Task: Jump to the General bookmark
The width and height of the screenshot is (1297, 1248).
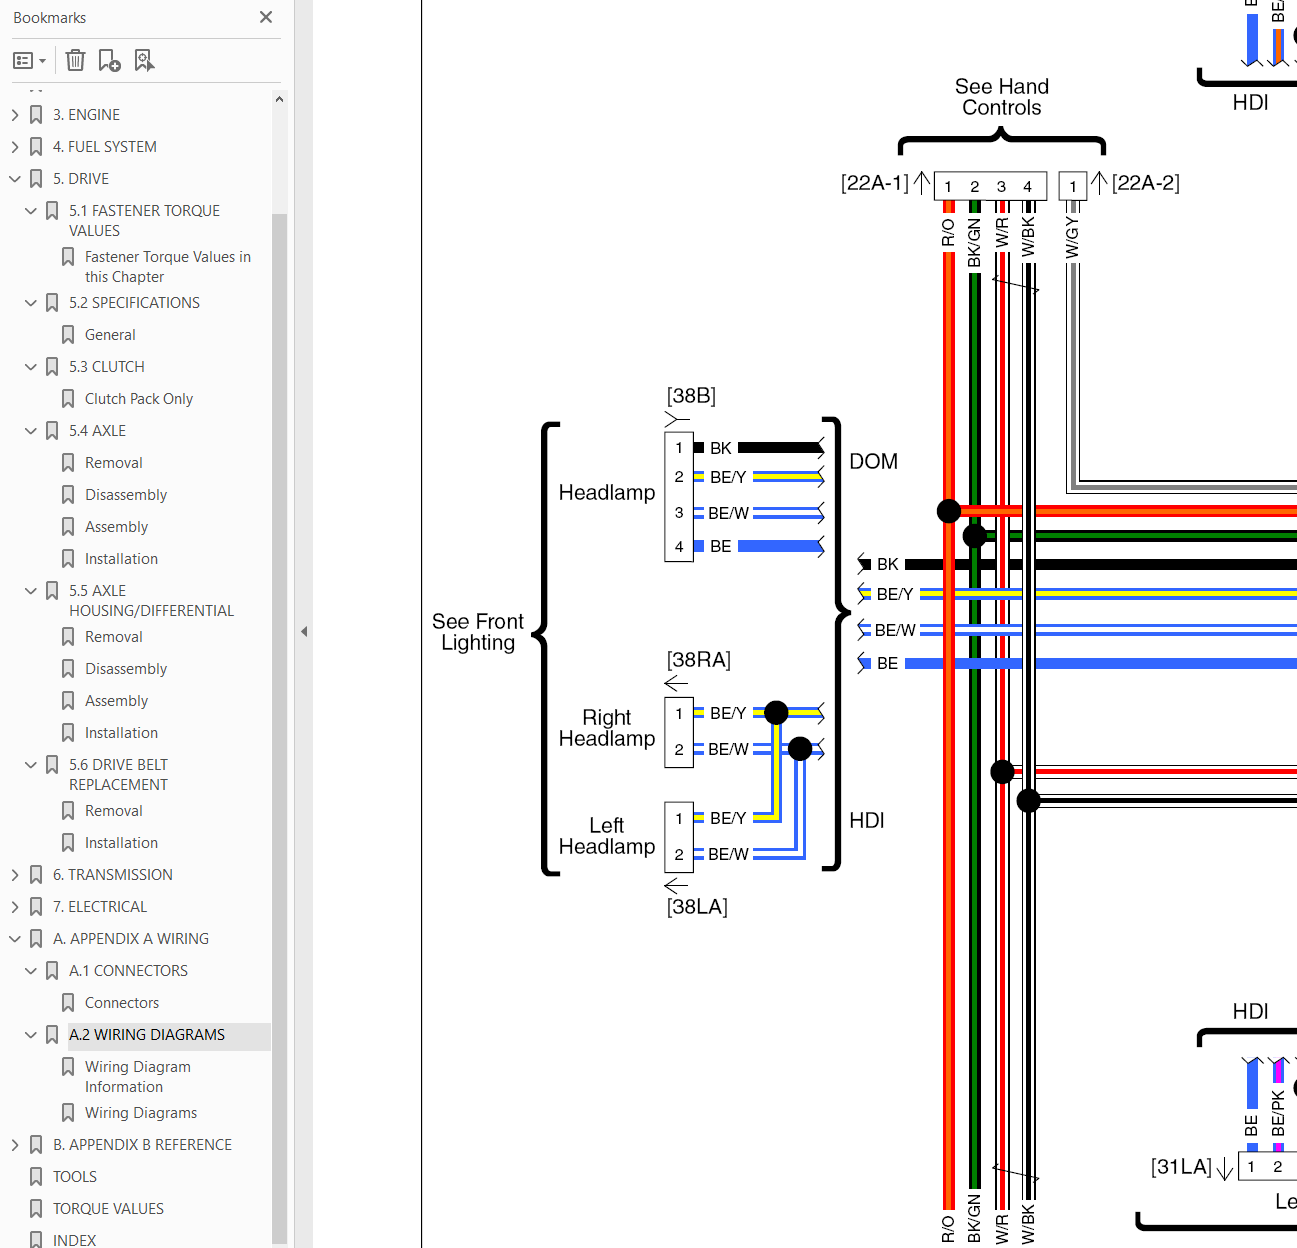Action: coord(110,335)
